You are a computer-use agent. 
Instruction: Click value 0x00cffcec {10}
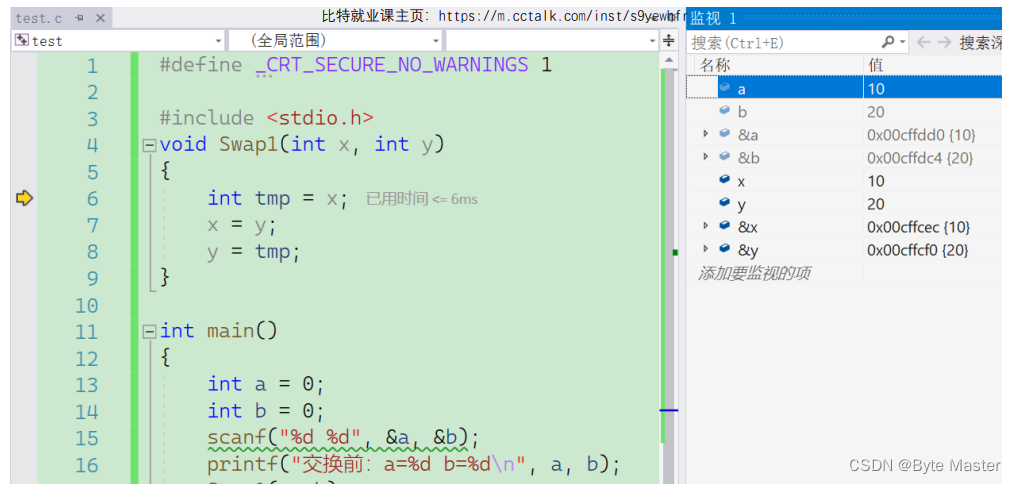[x=919, y=227]
